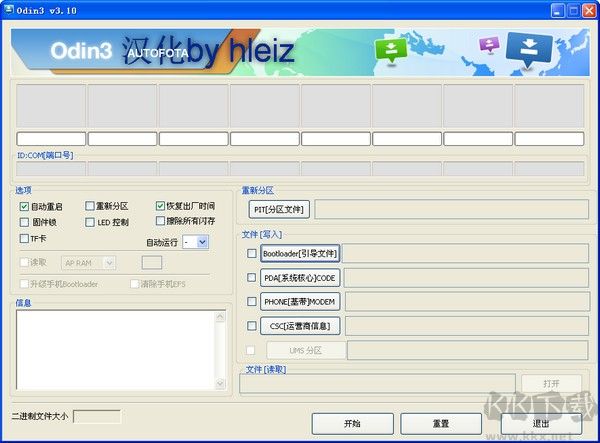Tick the TF卡 checkbox
This screenshot has height=443, width=600.
pos(24,239)
